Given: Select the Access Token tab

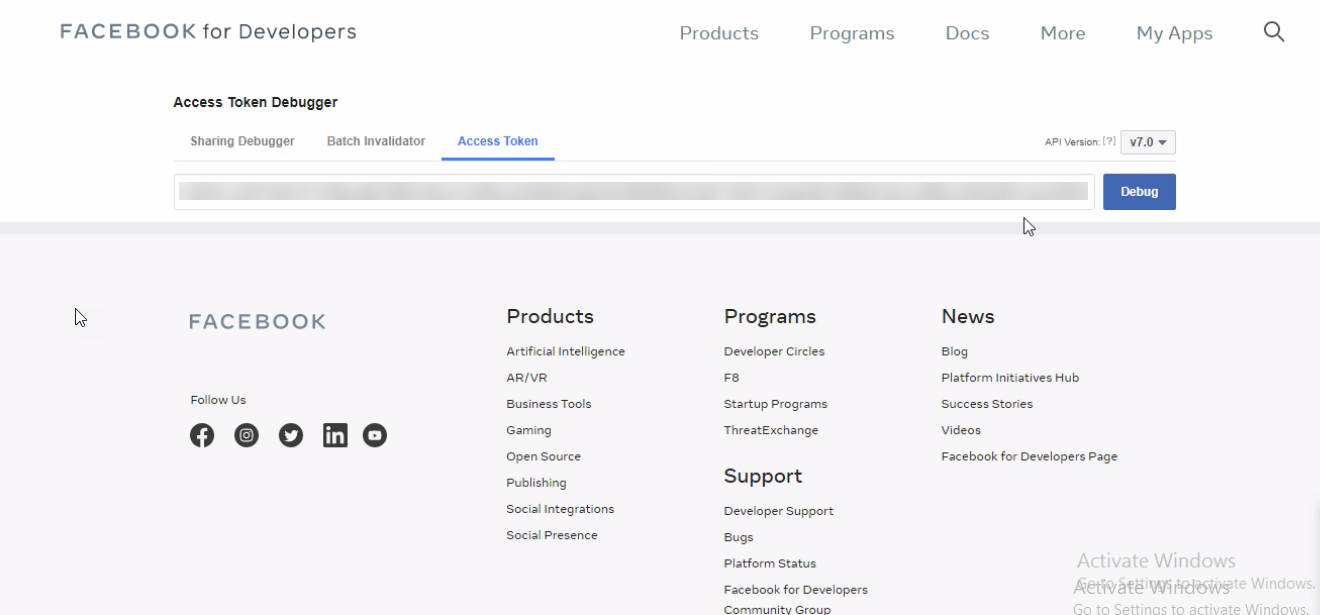Looking at the screenshot, I should 498,141.
